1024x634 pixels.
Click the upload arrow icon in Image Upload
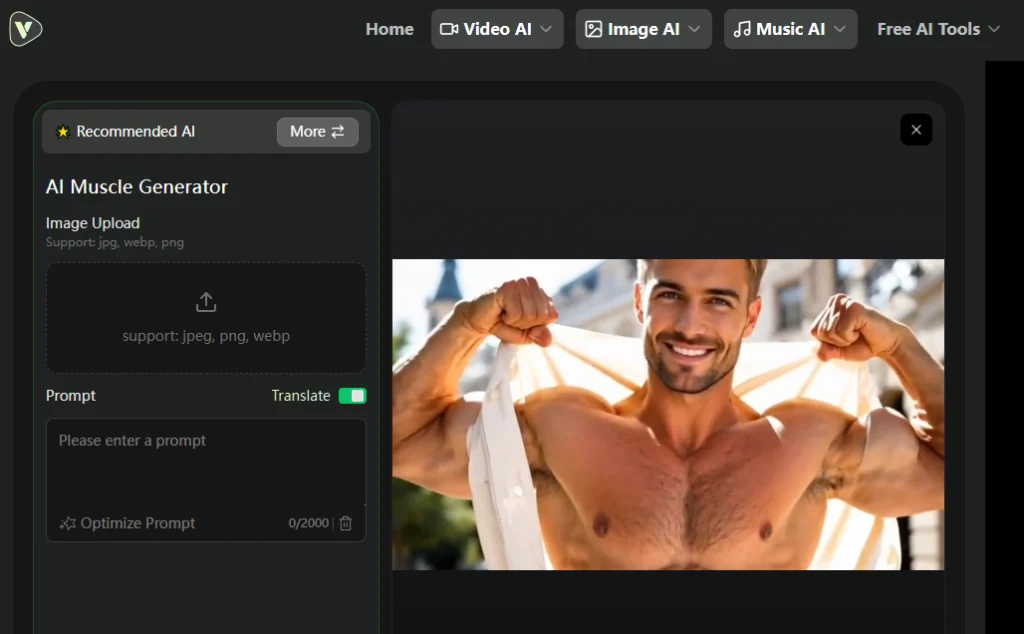(206, 302)
